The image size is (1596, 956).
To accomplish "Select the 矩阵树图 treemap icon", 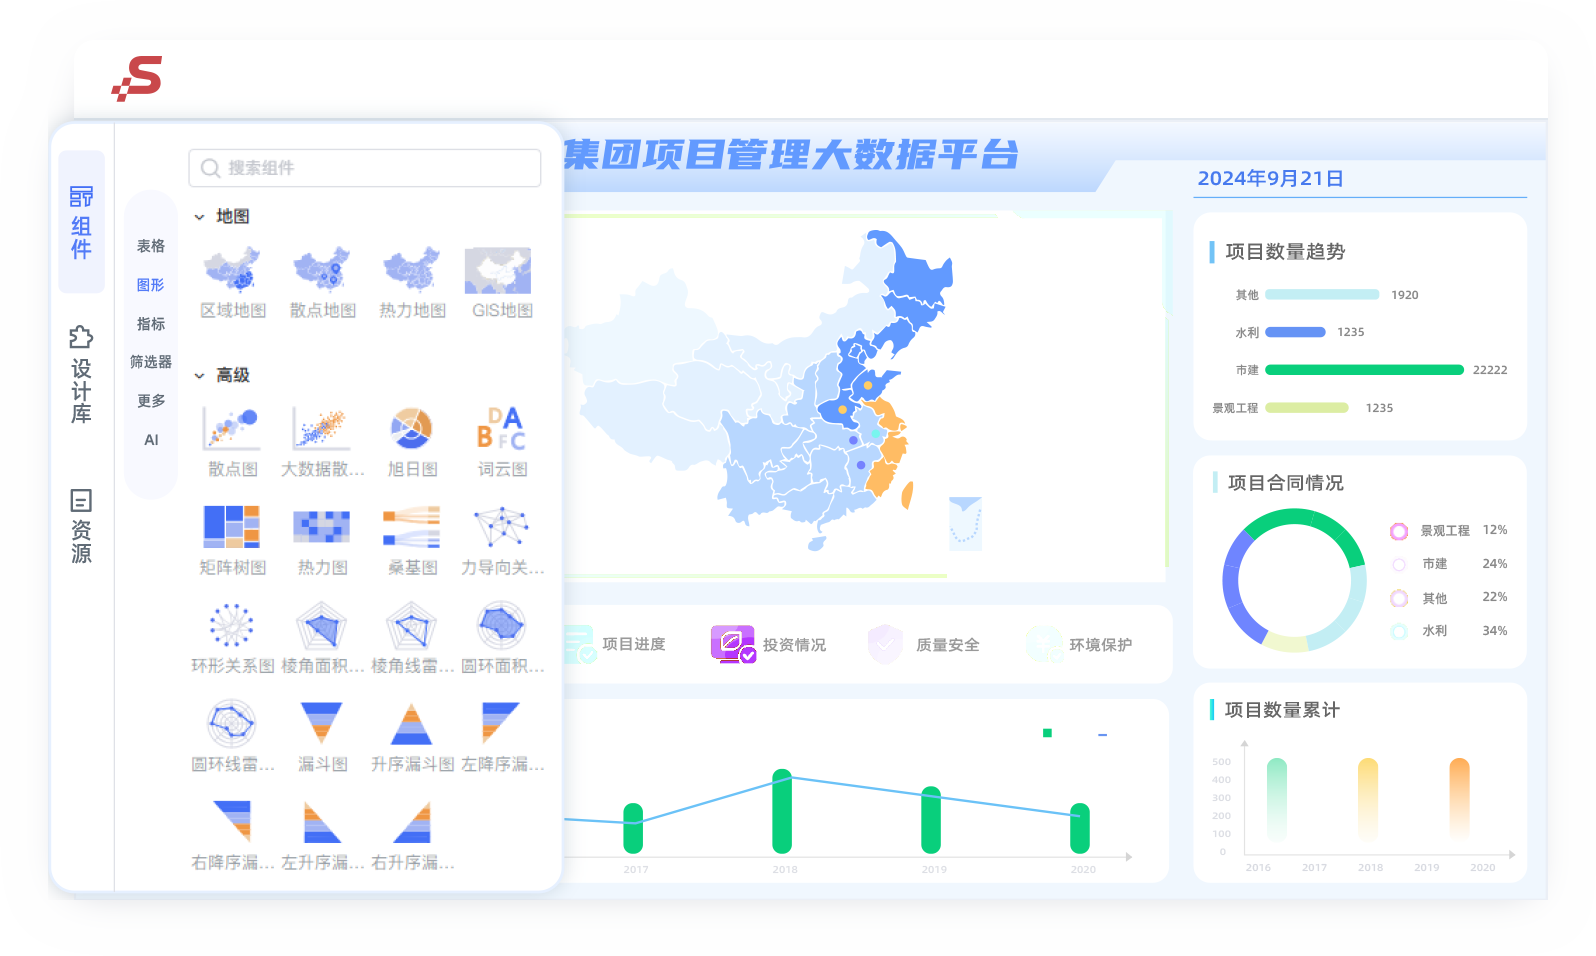I will pos(232,527).
